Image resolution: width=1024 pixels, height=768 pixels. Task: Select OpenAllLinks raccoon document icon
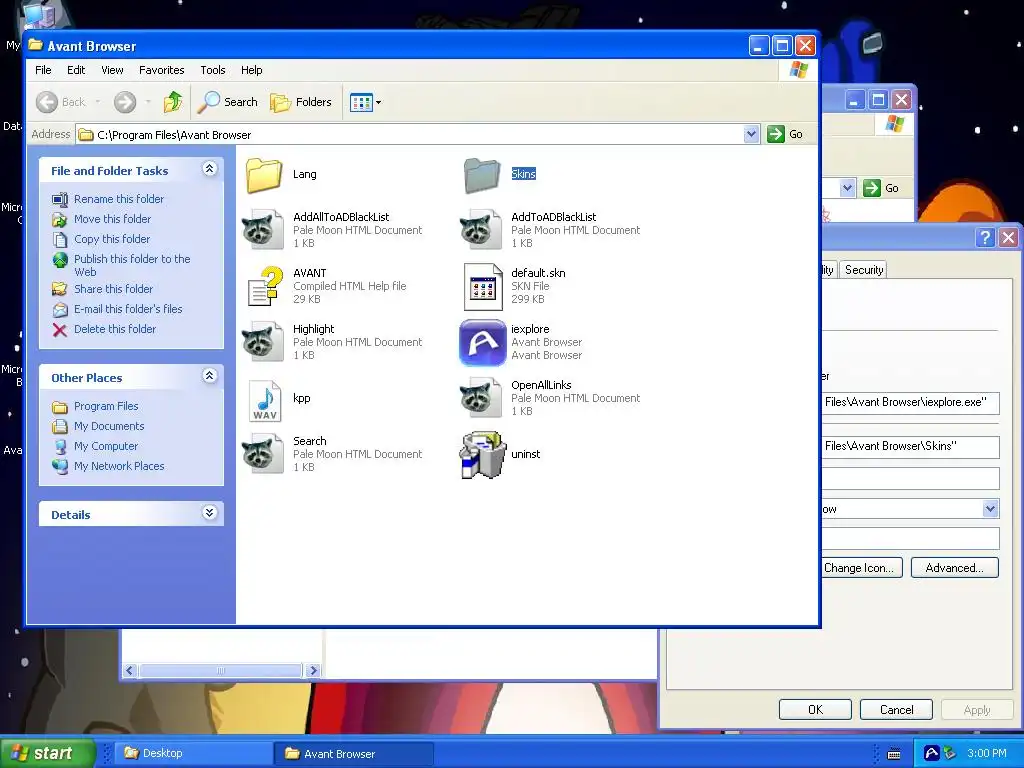482,398
